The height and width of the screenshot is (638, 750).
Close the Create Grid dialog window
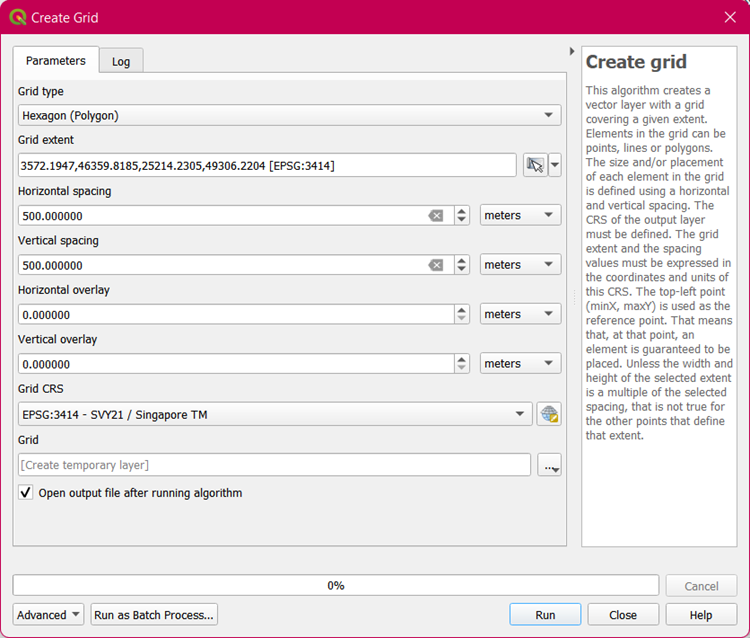tap(729, 17)
